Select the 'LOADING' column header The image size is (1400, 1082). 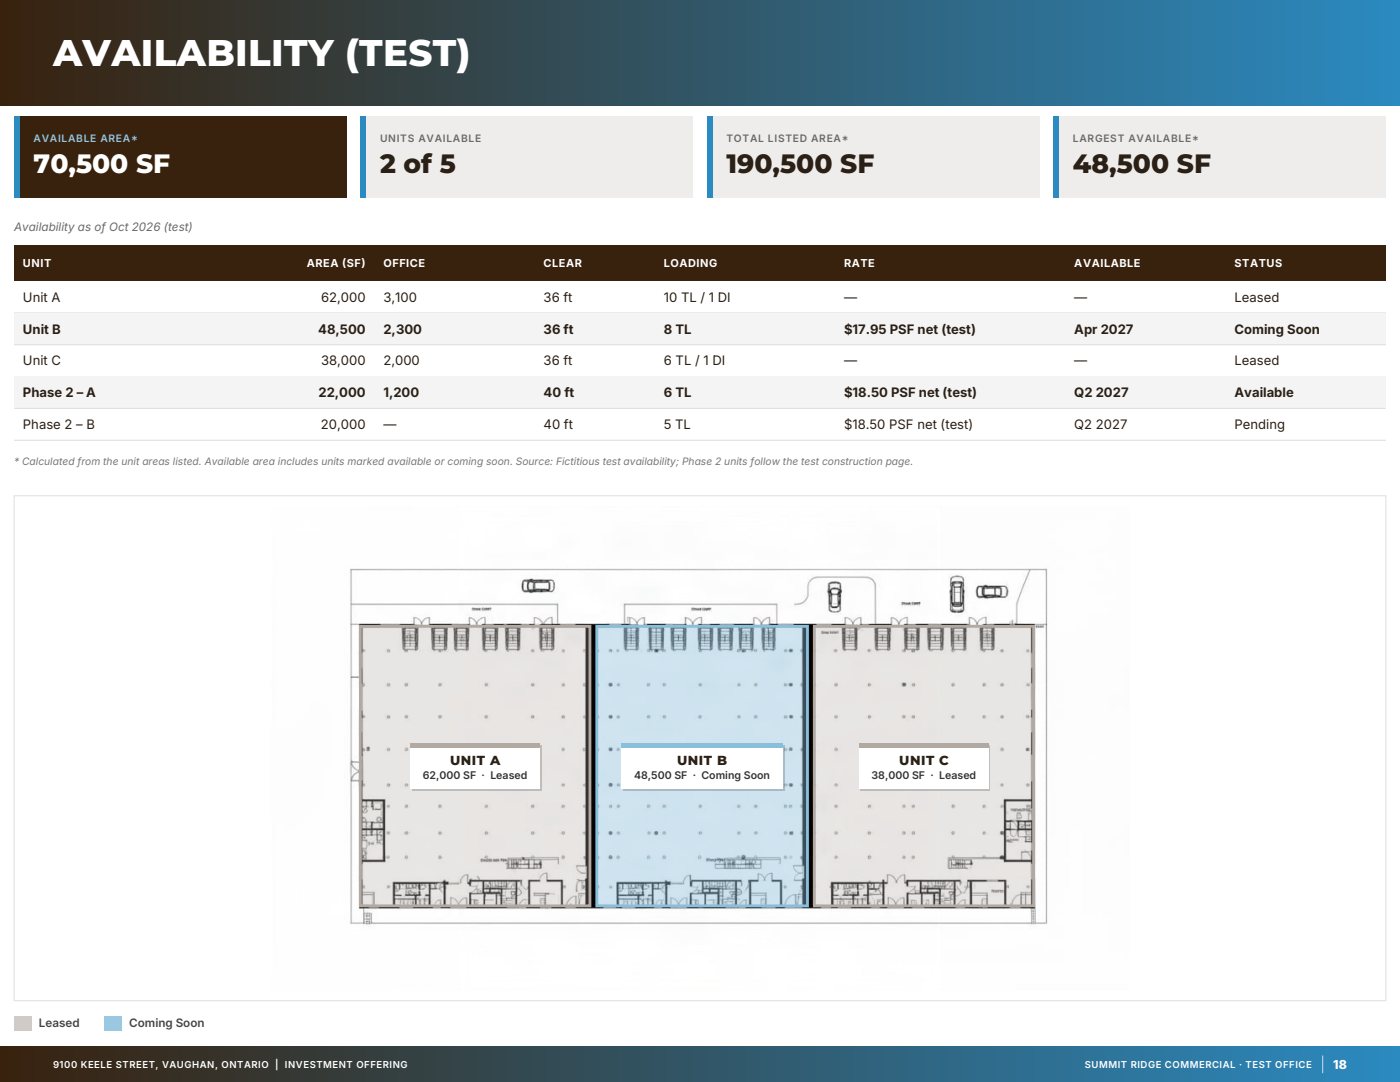pyautogui.click(x=690, y=263)
